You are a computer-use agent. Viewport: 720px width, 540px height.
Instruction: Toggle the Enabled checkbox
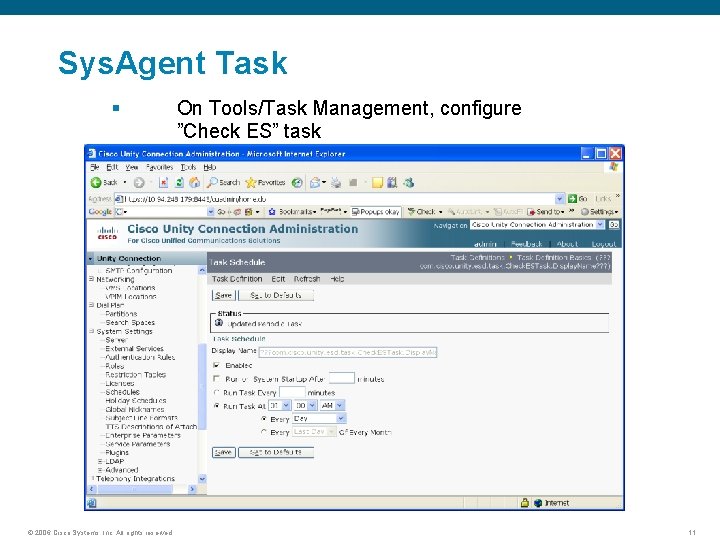point(216,365)
